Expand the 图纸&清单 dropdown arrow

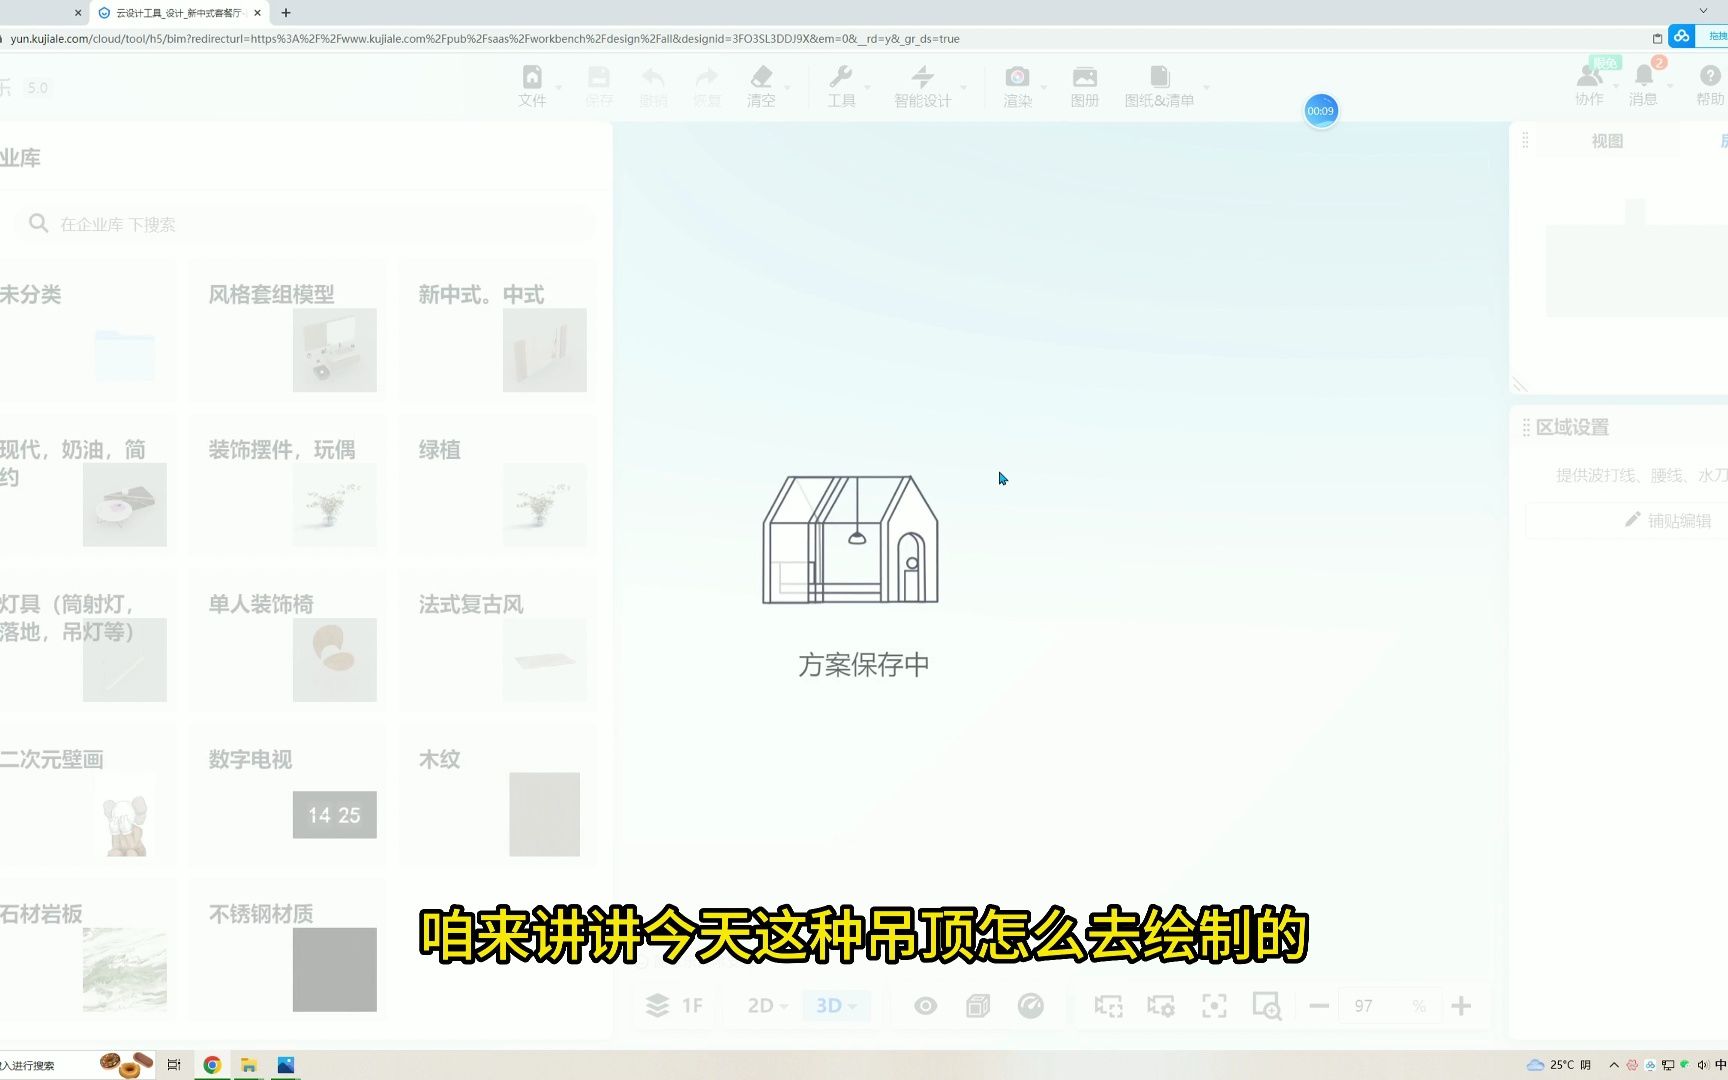pos(1206,88)
